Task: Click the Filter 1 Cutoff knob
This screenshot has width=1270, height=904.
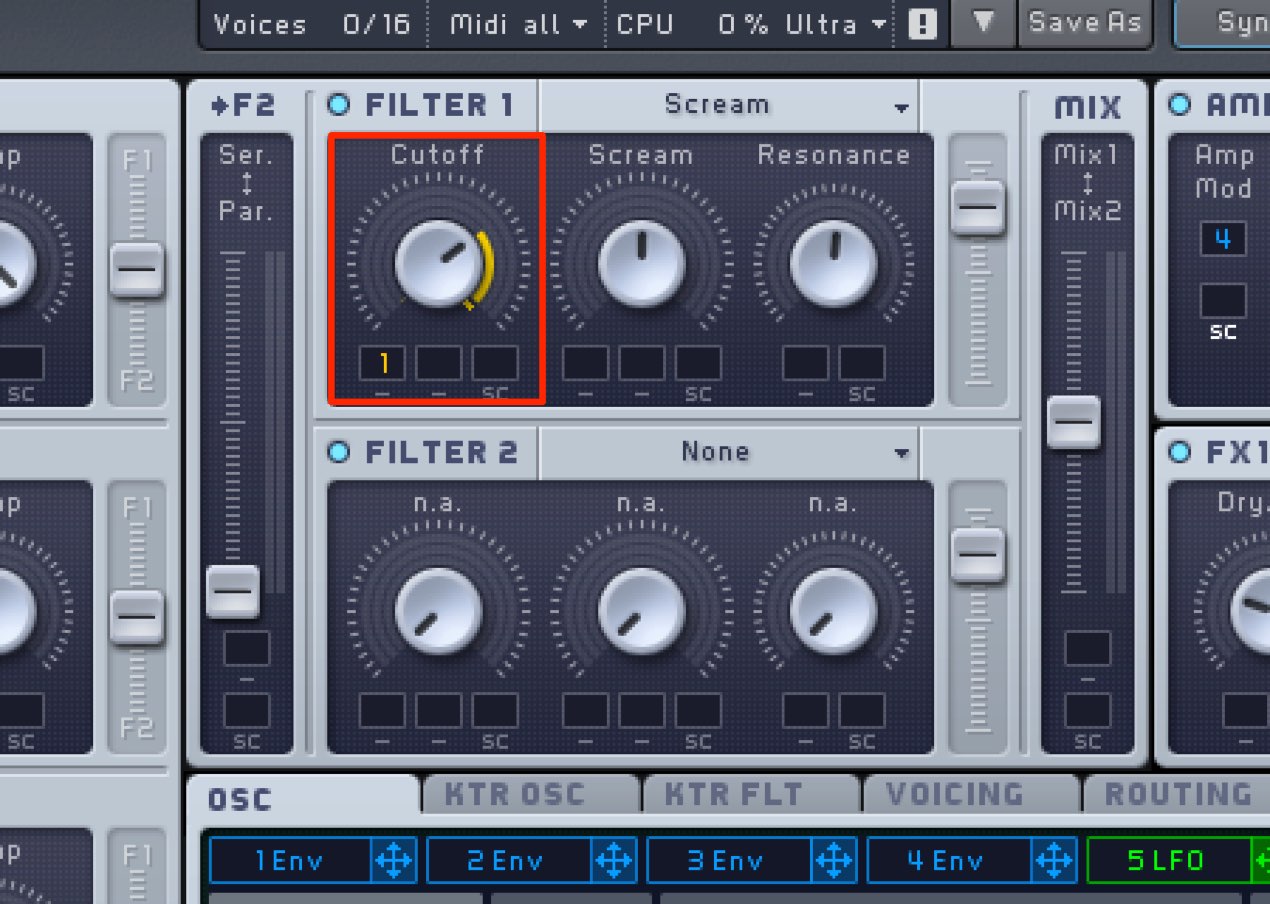Action: coord(439,263)
